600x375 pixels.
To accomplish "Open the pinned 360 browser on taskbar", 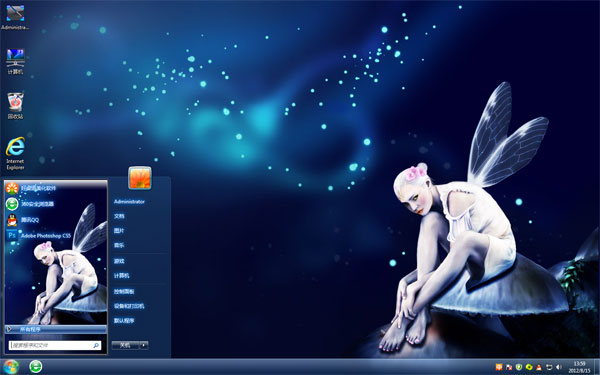I will click(36, 367).
